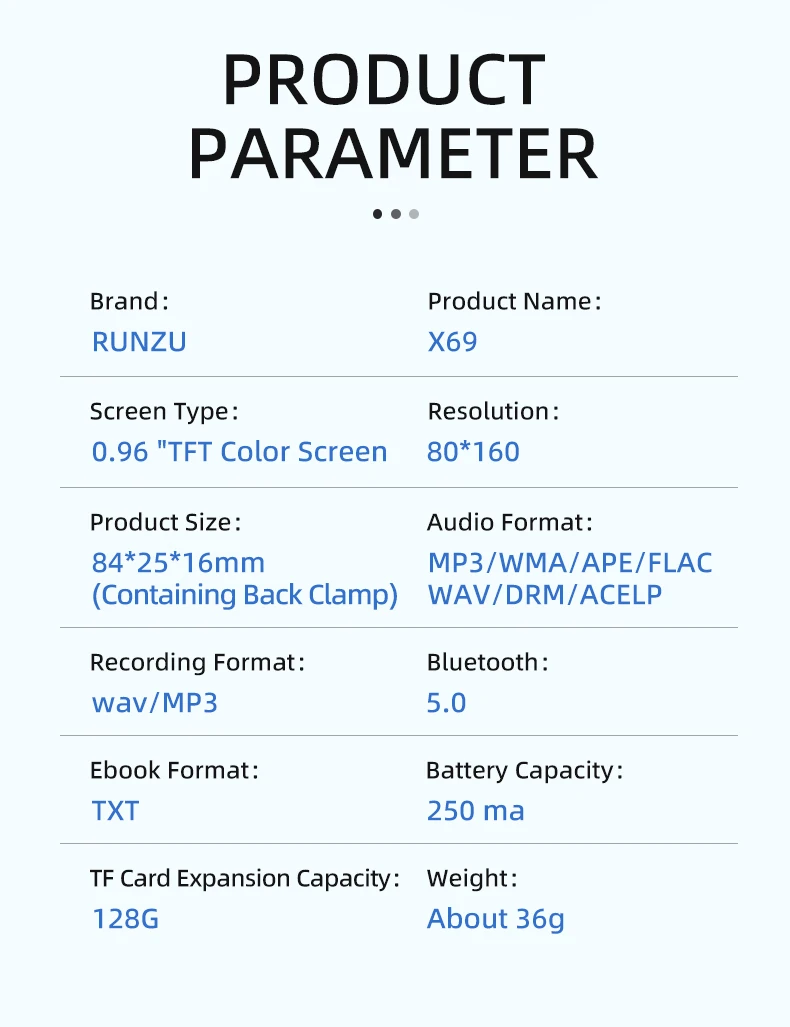Viewport: 790px width, 1027px height.
Task: Click the 80*160 resolution value
Action: (473, 452)
